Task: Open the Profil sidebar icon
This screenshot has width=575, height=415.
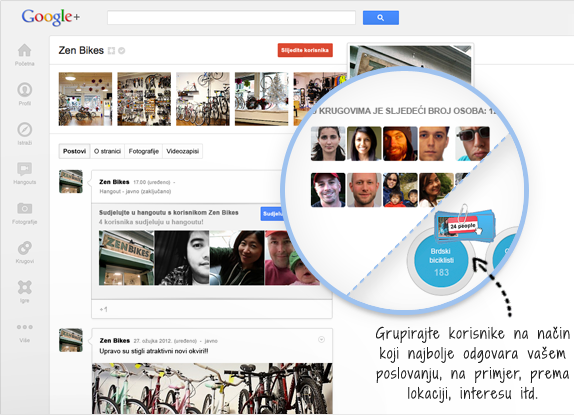Action: click(25, 90)
